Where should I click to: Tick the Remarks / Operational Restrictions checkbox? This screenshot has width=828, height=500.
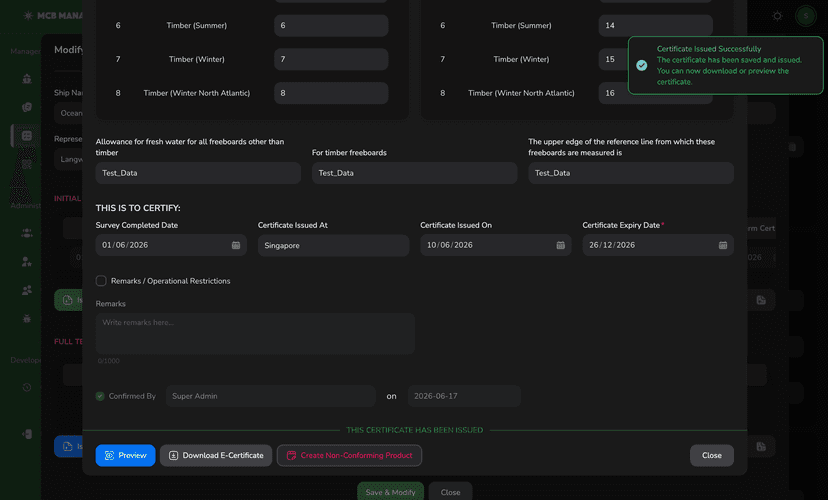[x=101, y=281]
